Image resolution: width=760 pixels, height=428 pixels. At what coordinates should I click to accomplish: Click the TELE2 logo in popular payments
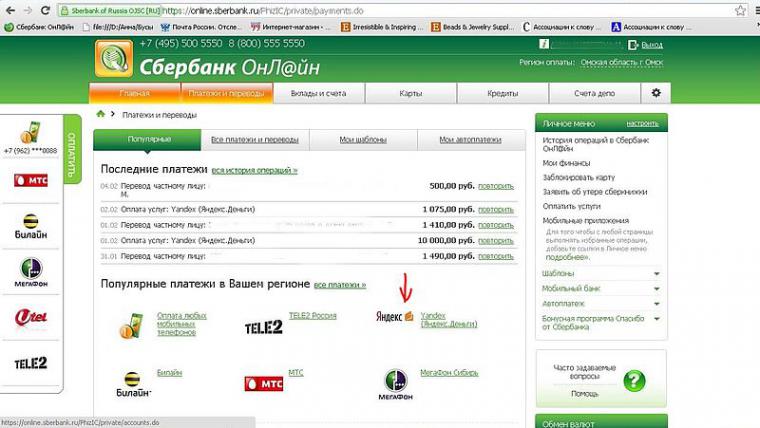pyautogui.click(x=264, y=325)
